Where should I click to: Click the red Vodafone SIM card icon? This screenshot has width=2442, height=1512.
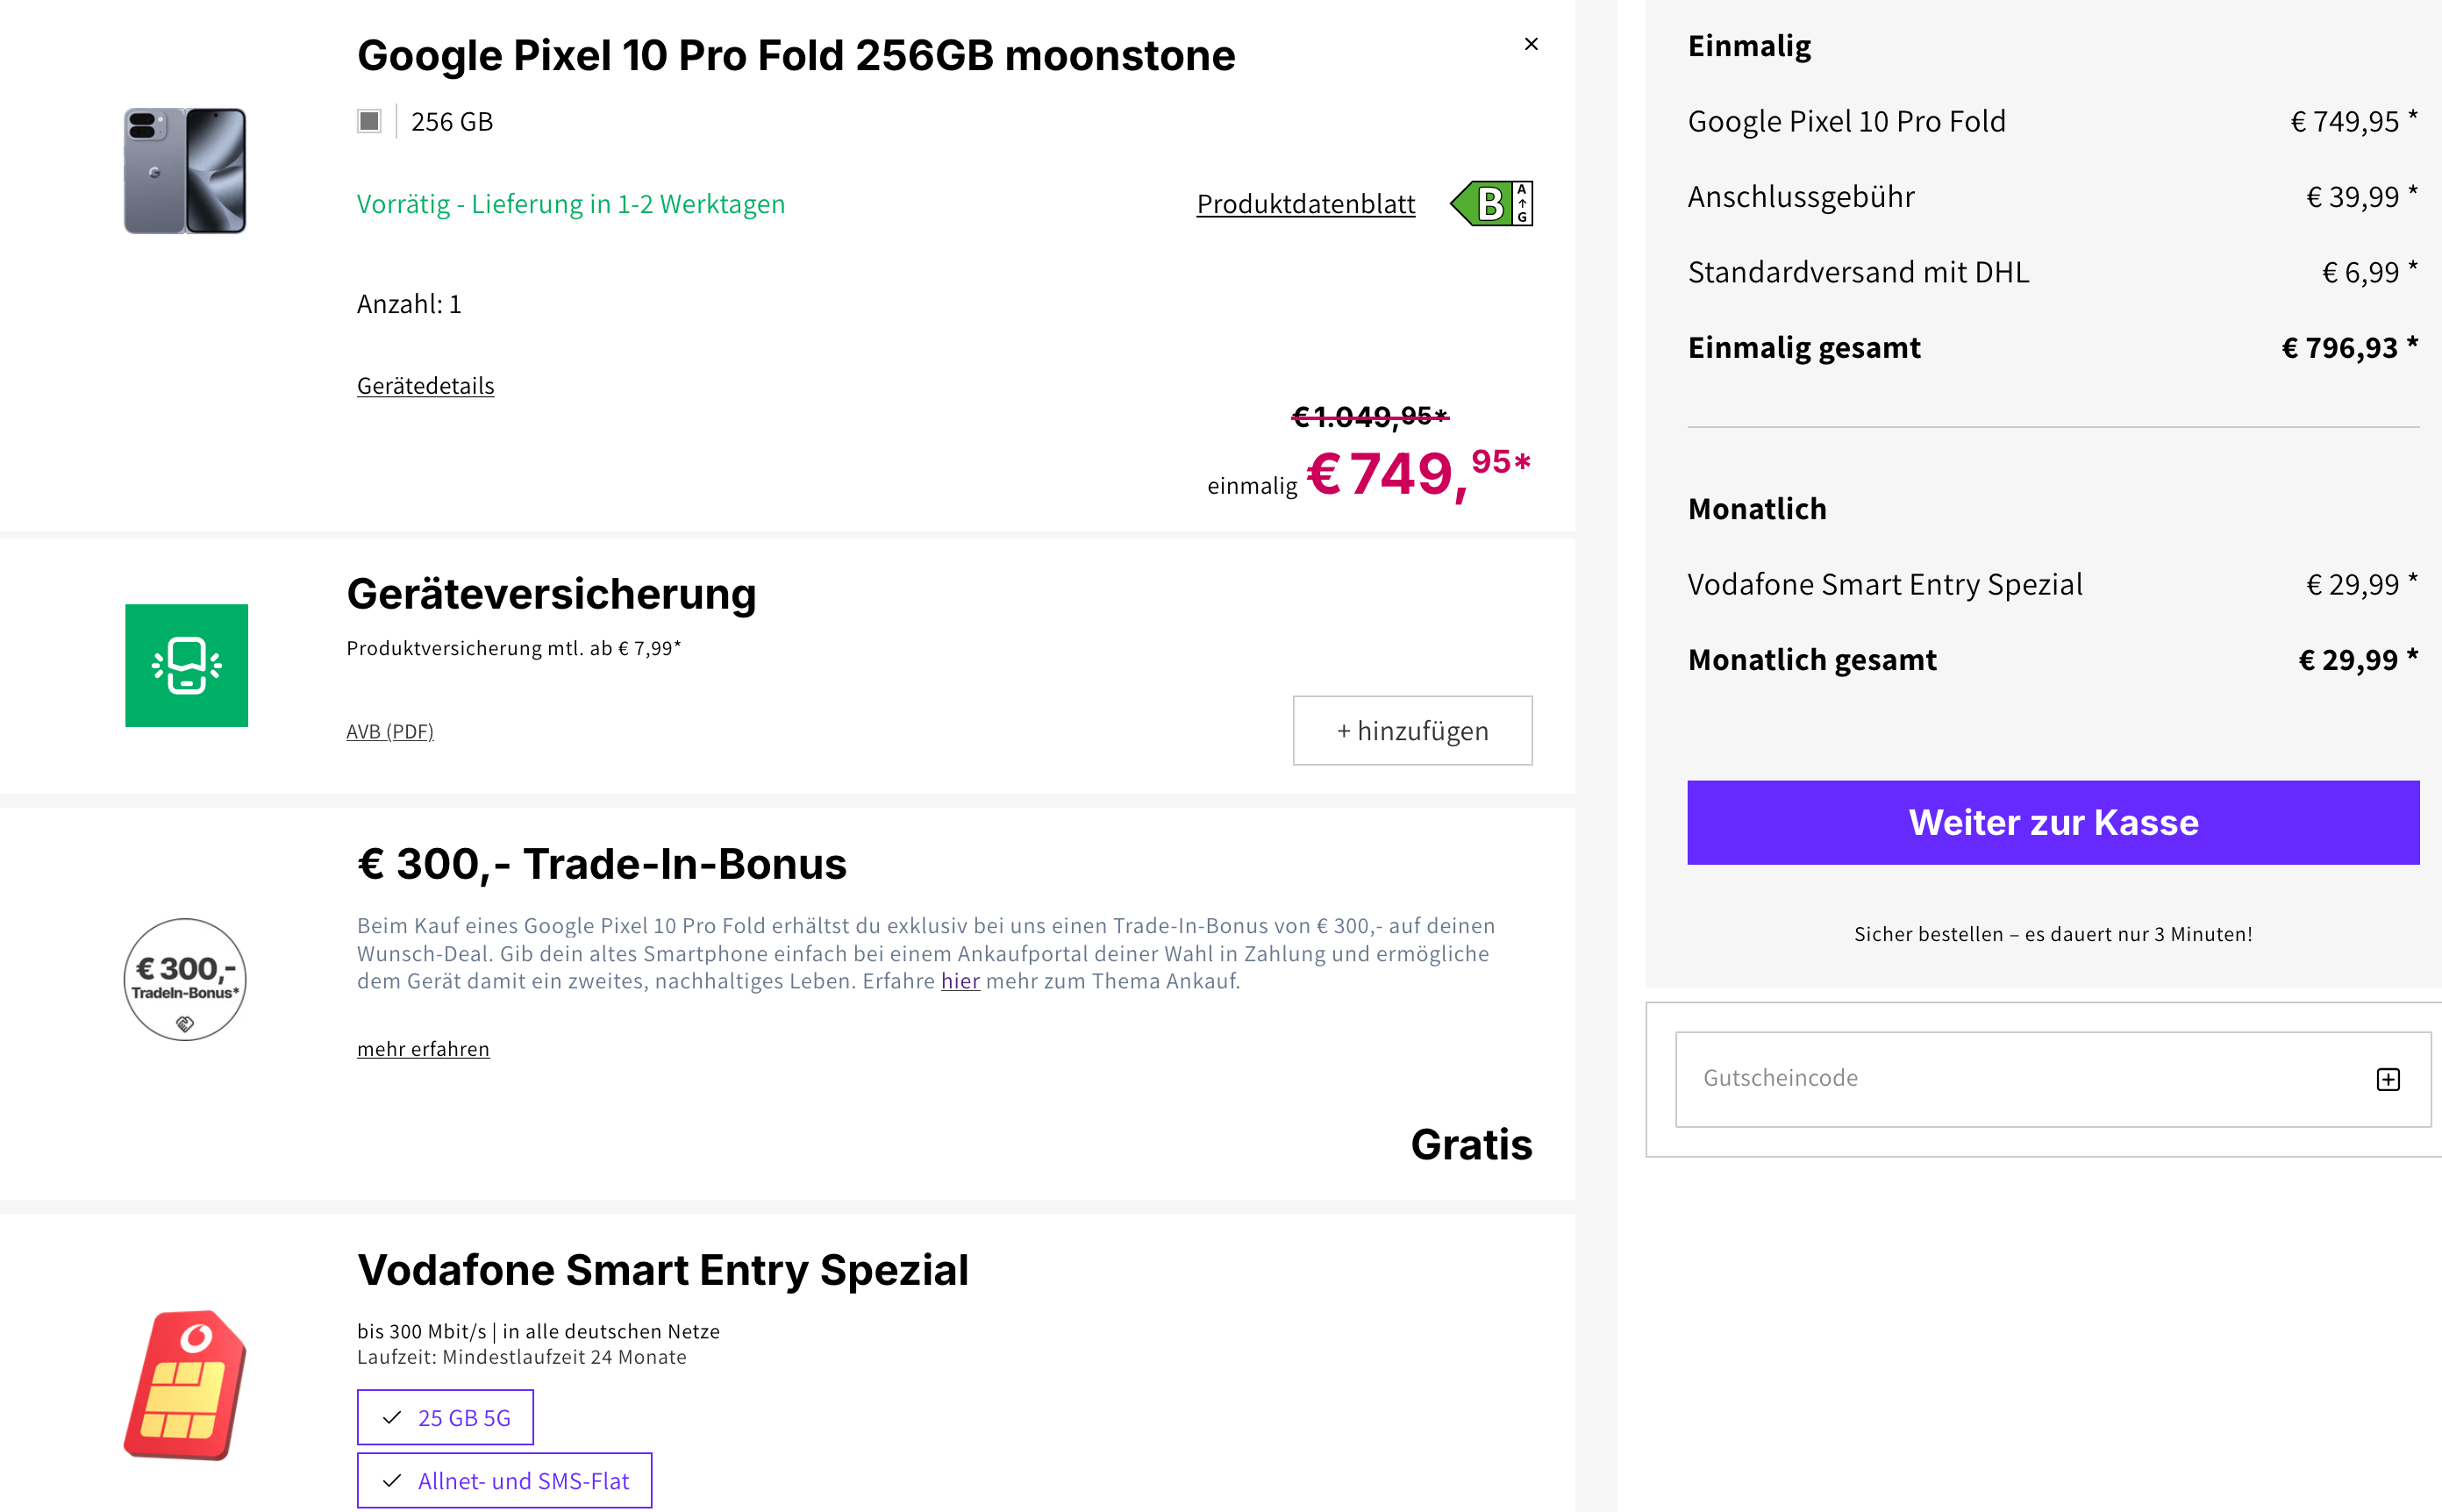(185, 1384)
